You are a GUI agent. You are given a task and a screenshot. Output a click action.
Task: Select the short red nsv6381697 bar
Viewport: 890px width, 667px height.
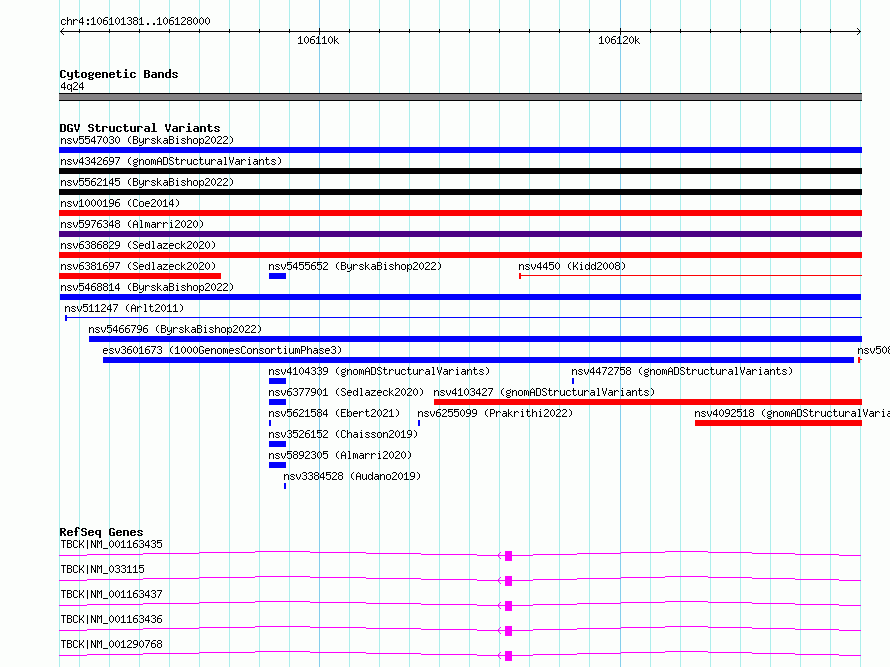(x=140, y=276)
